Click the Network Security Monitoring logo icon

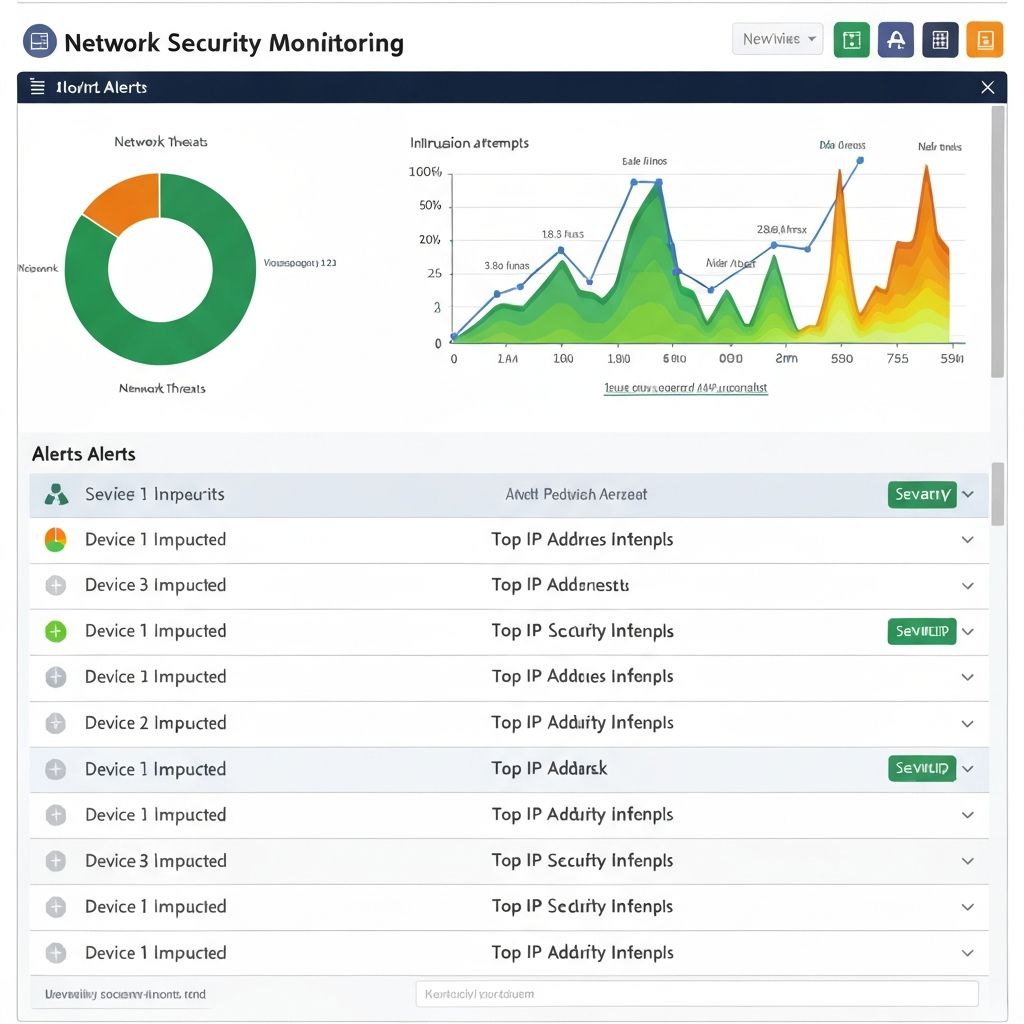(39, 42)
